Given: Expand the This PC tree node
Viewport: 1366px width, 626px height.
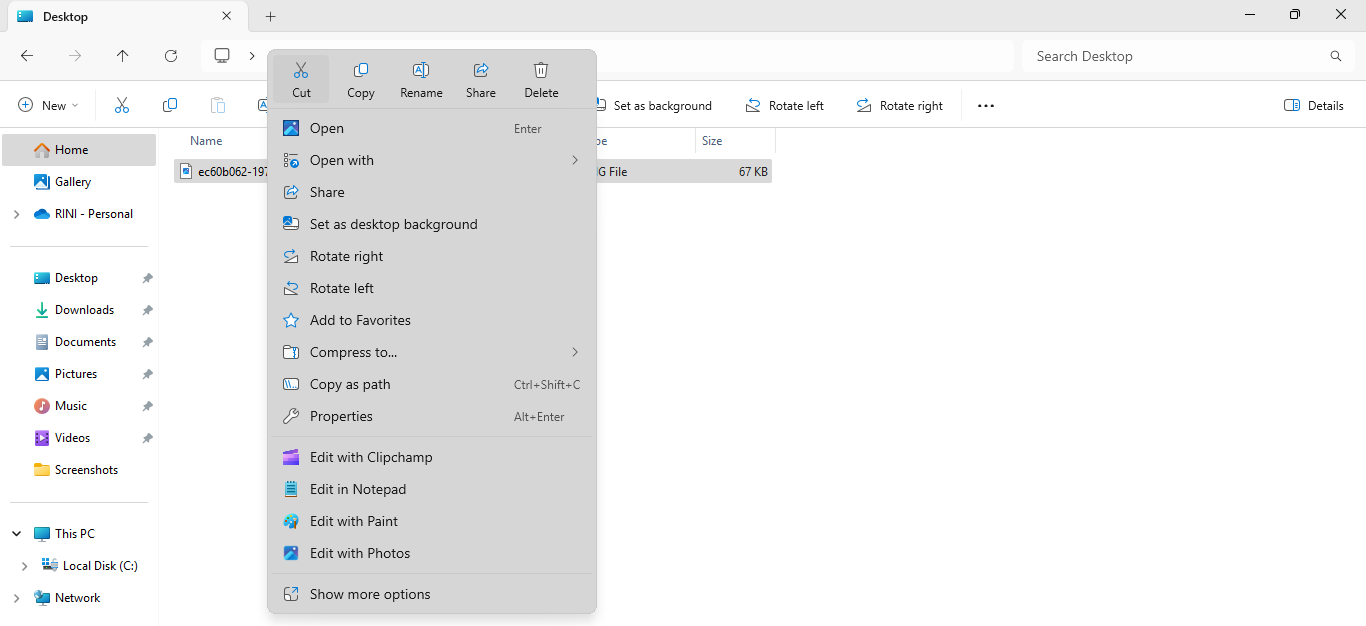Looking at the screenshot, I should (17, 534).
